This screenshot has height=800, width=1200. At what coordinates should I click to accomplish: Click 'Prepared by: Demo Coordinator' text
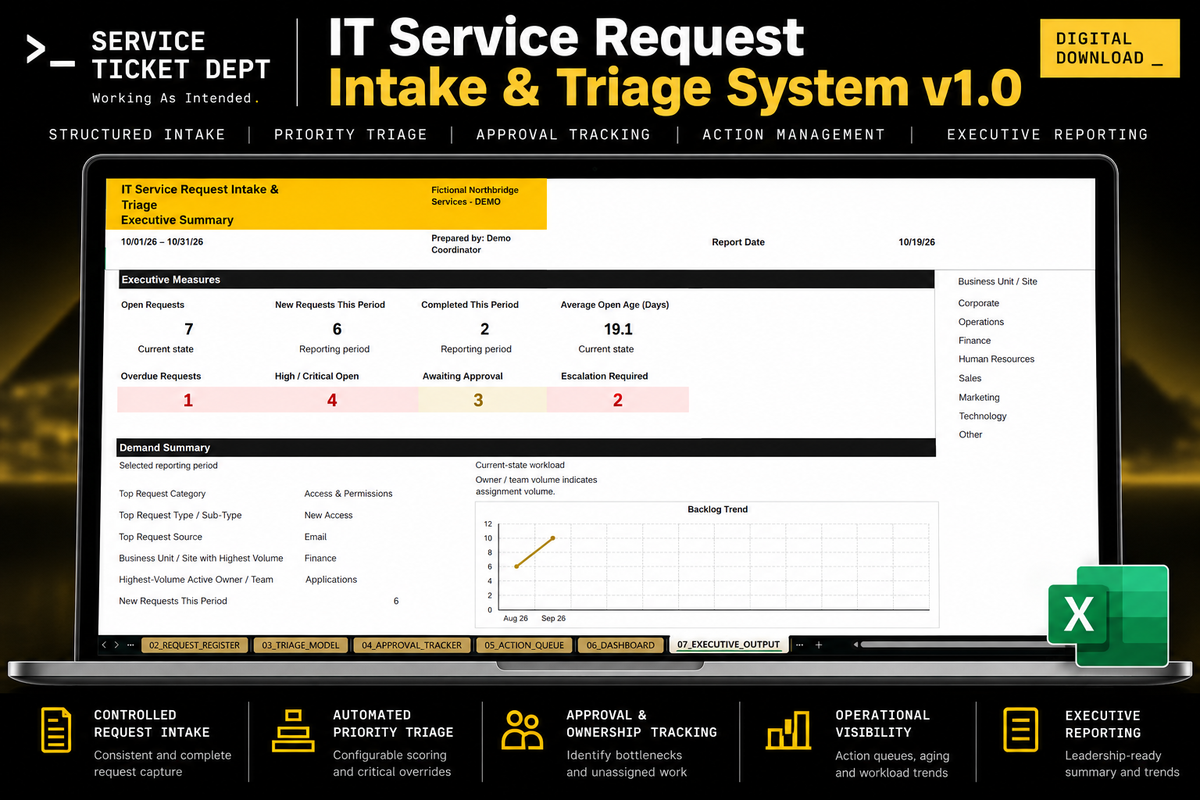(x=470, y=244)
